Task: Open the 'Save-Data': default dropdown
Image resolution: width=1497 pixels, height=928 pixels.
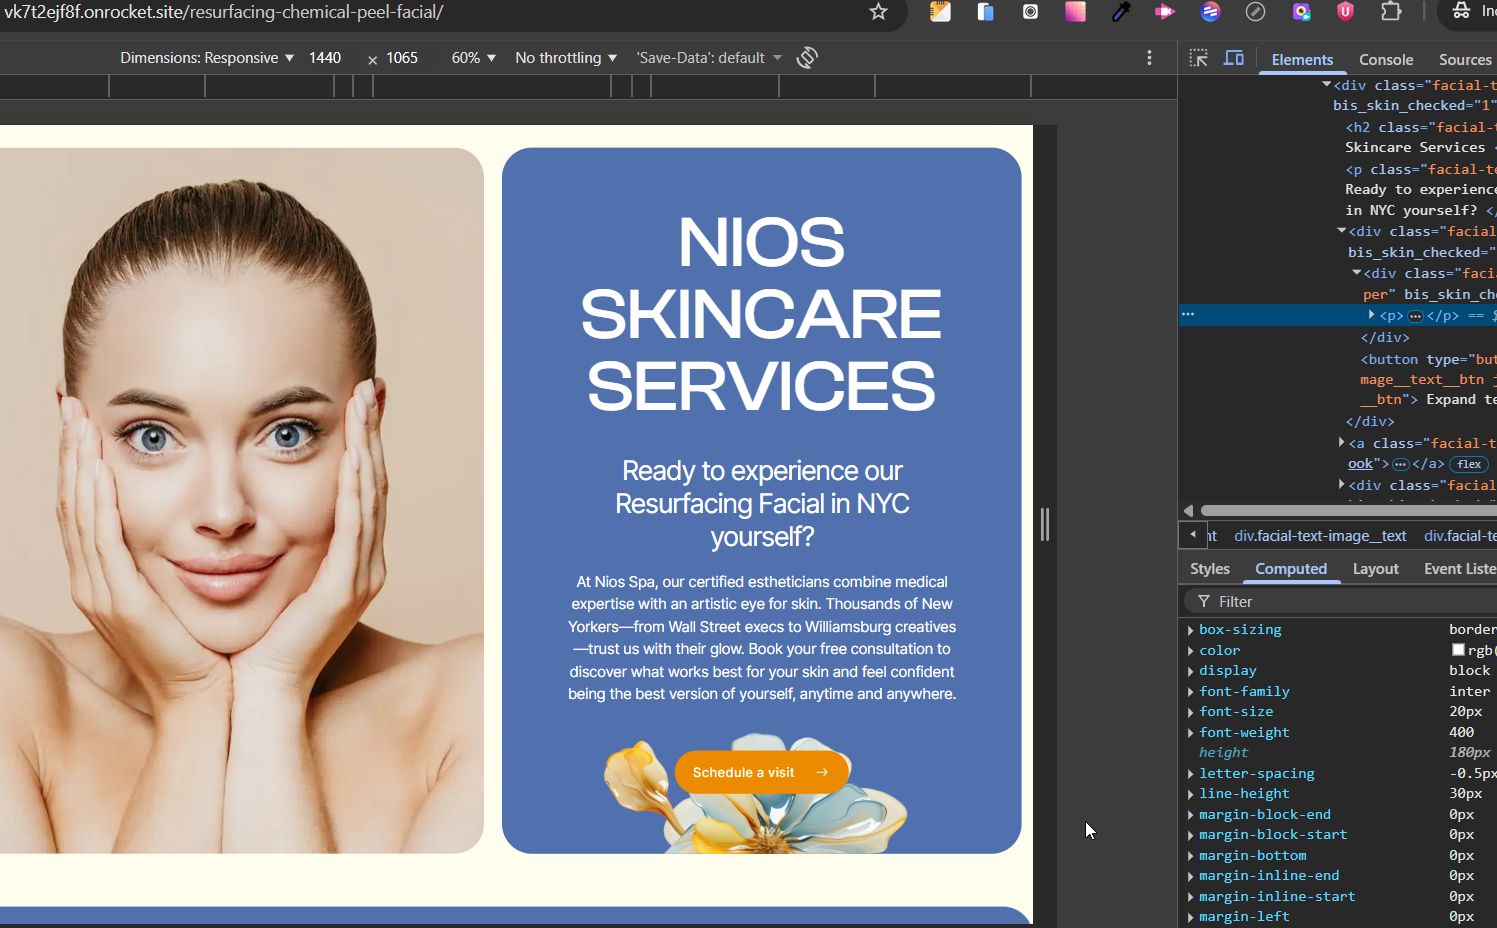Action: 709,58
